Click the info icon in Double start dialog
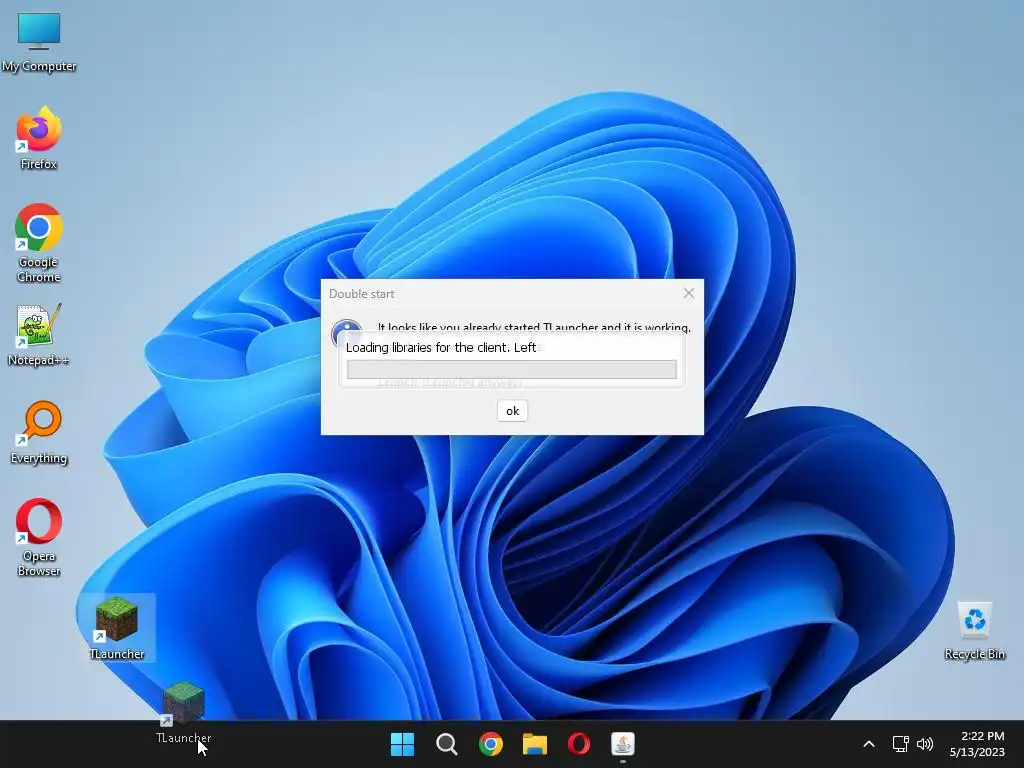The width and height of the screenshot is (1024, 768). point(347,333)
